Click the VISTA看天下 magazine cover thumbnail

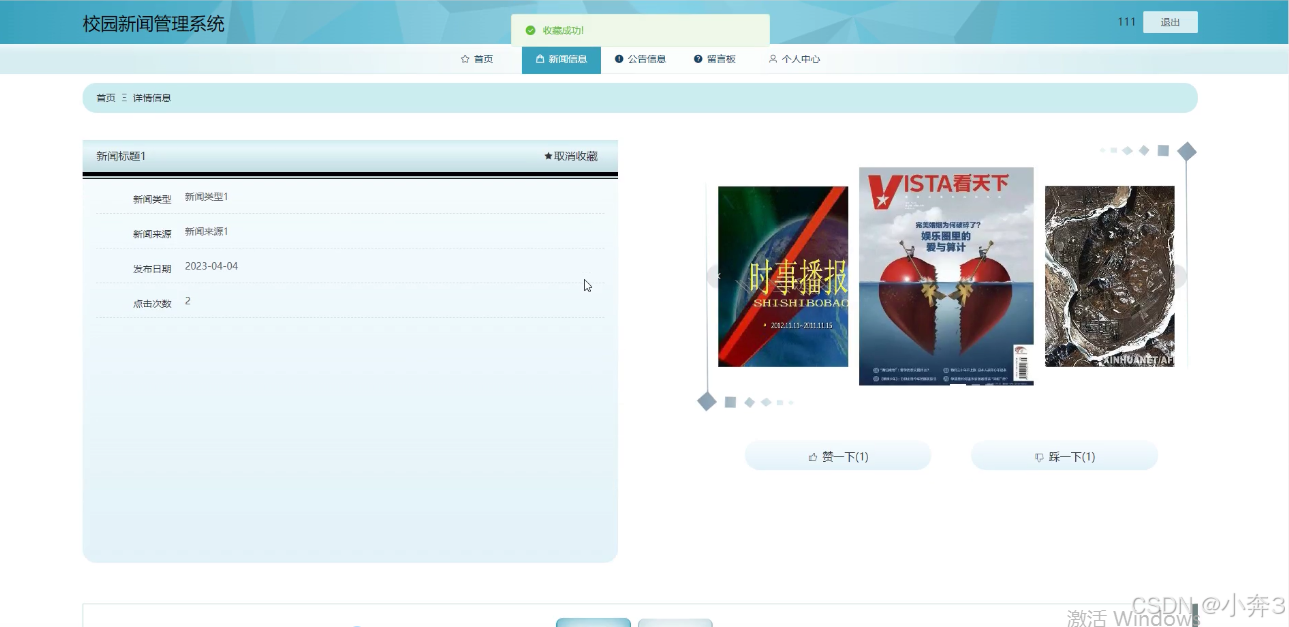click(x=946, y=276)
